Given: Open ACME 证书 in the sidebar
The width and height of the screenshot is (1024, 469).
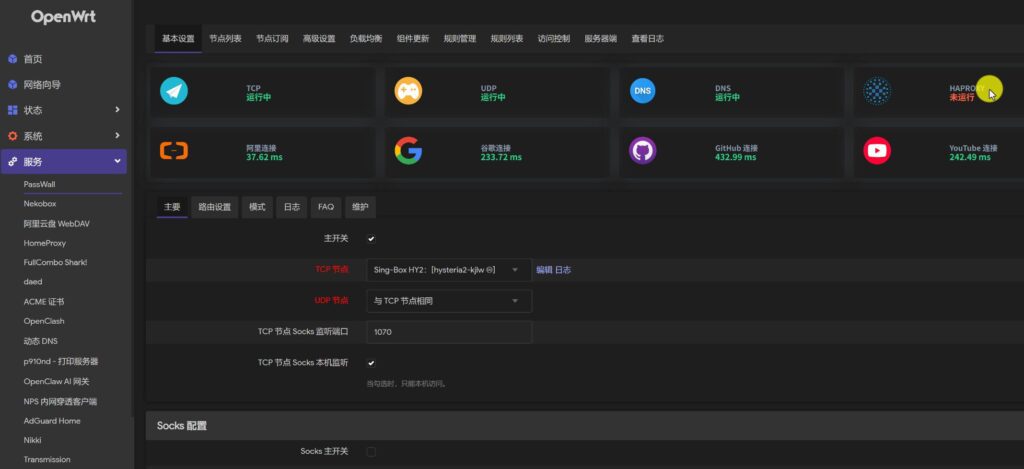Looking at the screenshot, I should (44, 302).
